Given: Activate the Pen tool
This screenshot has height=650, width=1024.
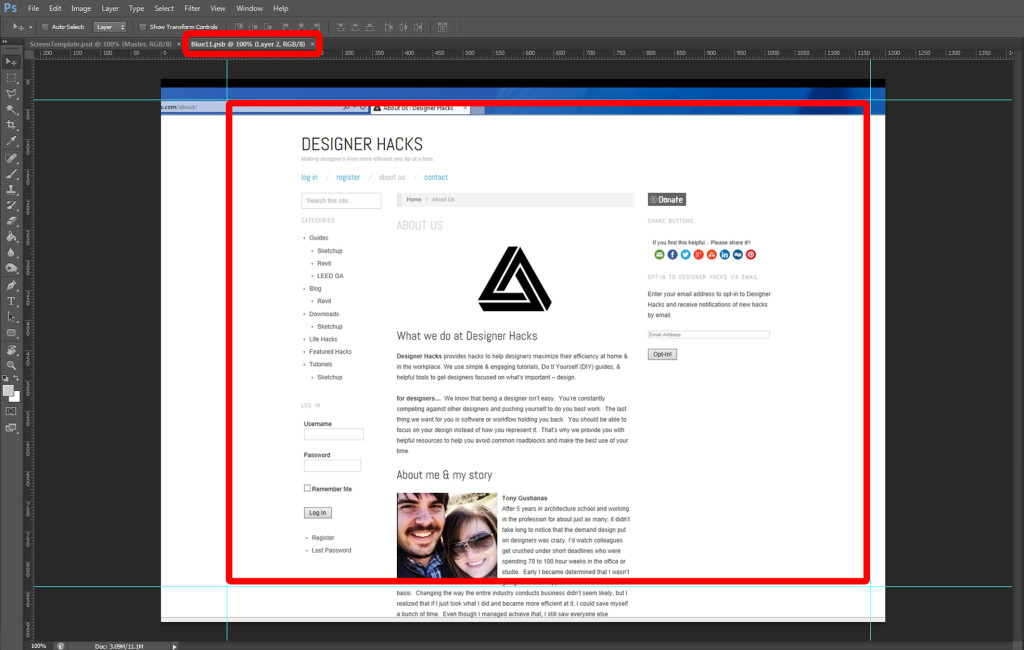Looking at the screenshot, I should [x=11, y=285].
